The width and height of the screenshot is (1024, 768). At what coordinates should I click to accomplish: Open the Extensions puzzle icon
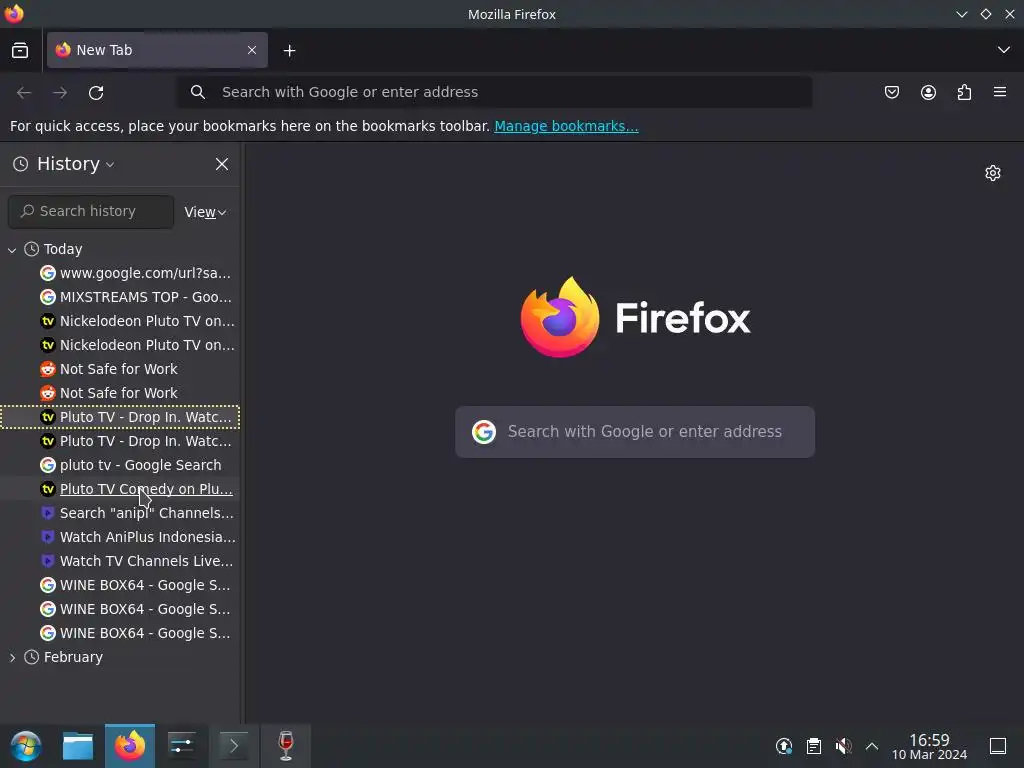coord(964,92)
